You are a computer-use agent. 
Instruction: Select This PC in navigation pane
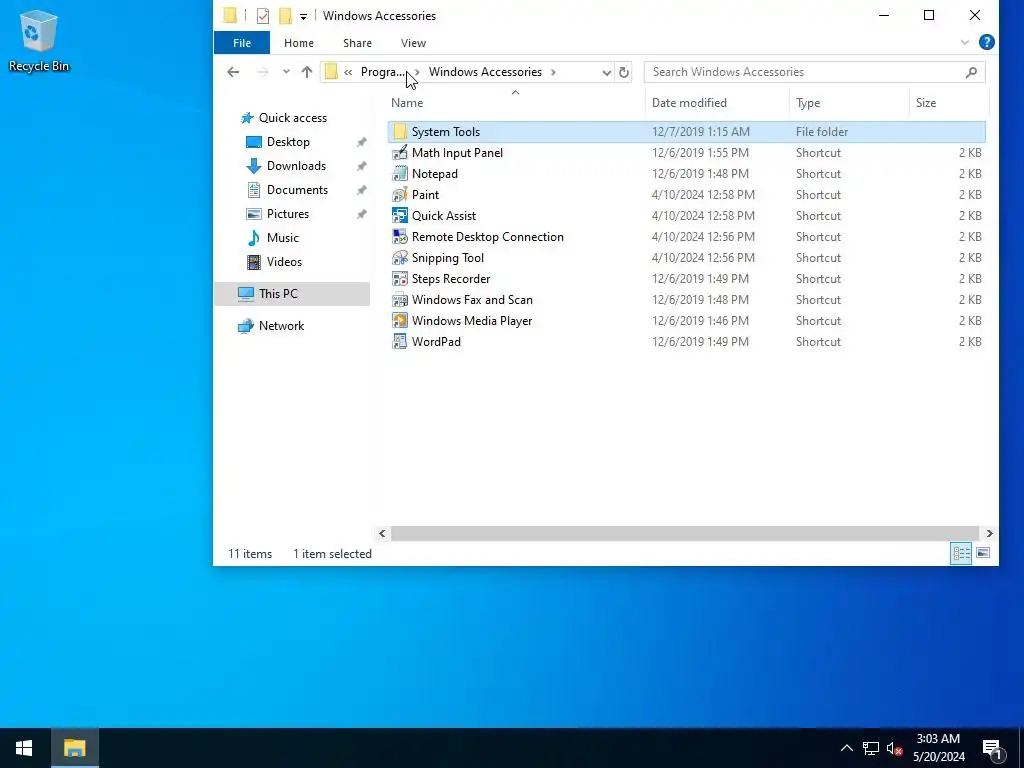pyautogui.click(x=292, y=294)
